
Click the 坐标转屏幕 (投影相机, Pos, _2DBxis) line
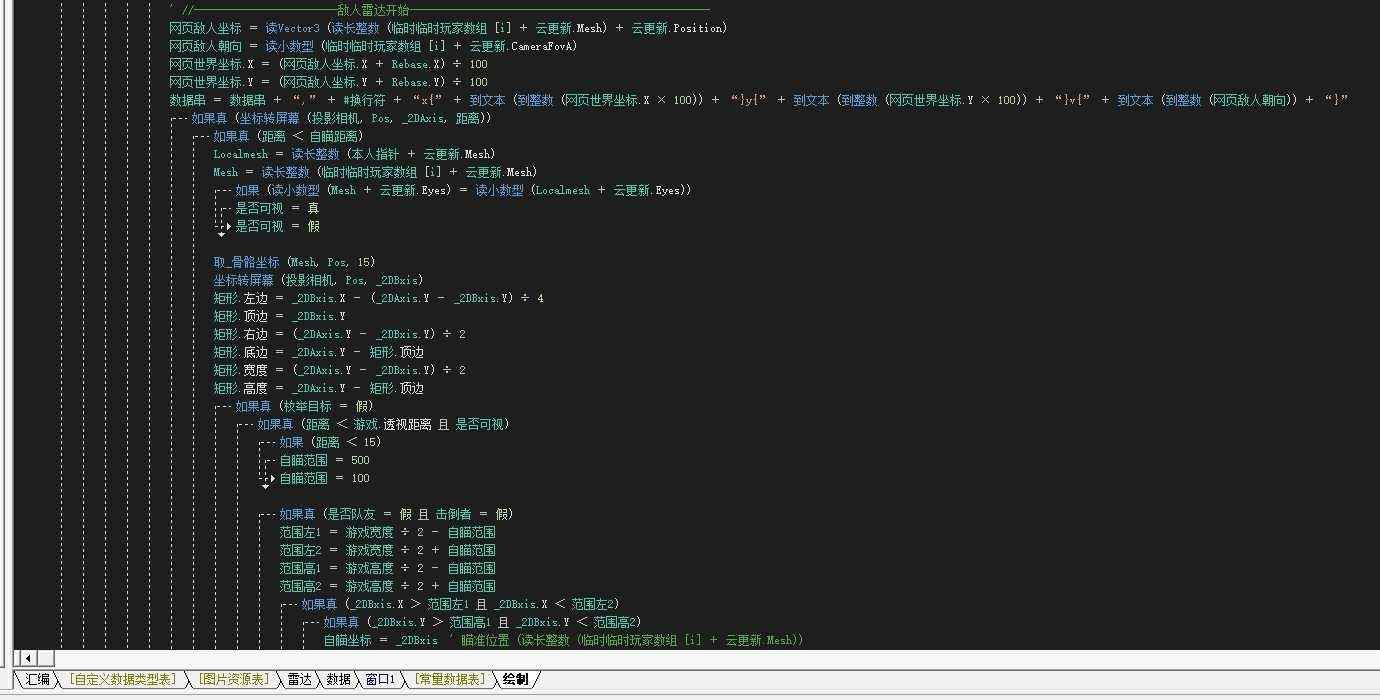tap(317, 280)
